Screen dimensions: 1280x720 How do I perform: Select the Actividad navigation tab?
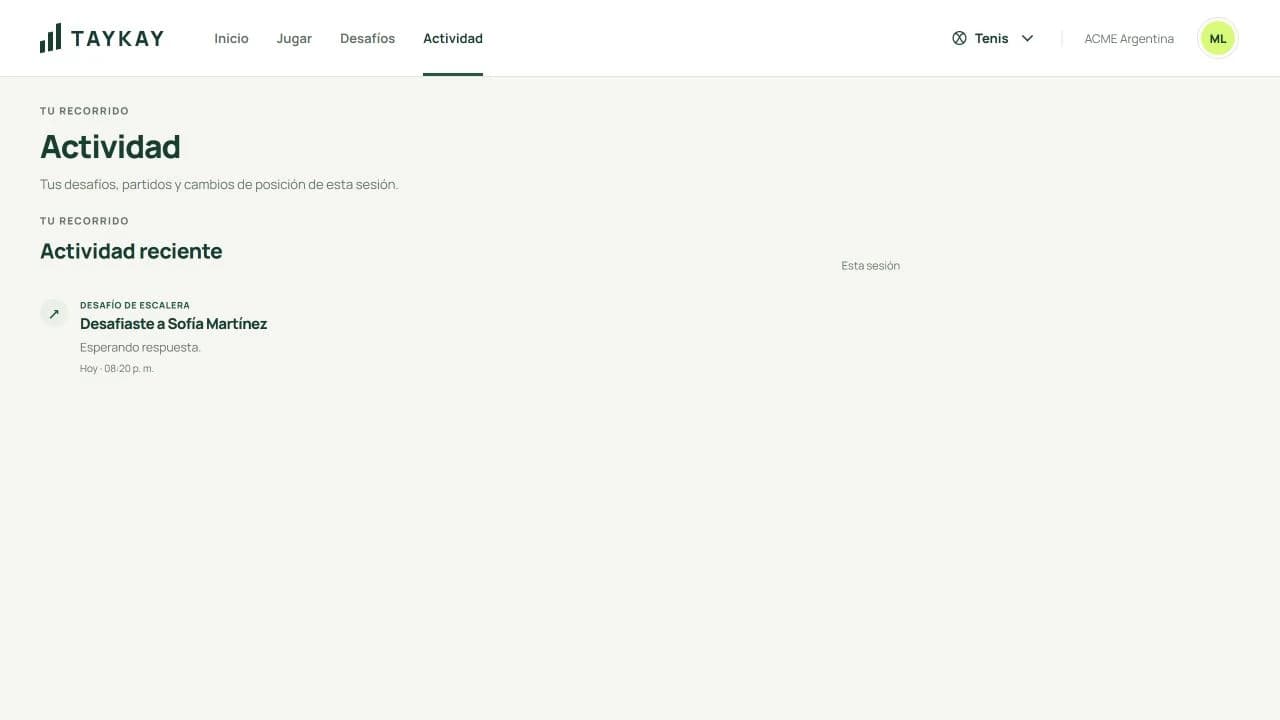[453, 38]
